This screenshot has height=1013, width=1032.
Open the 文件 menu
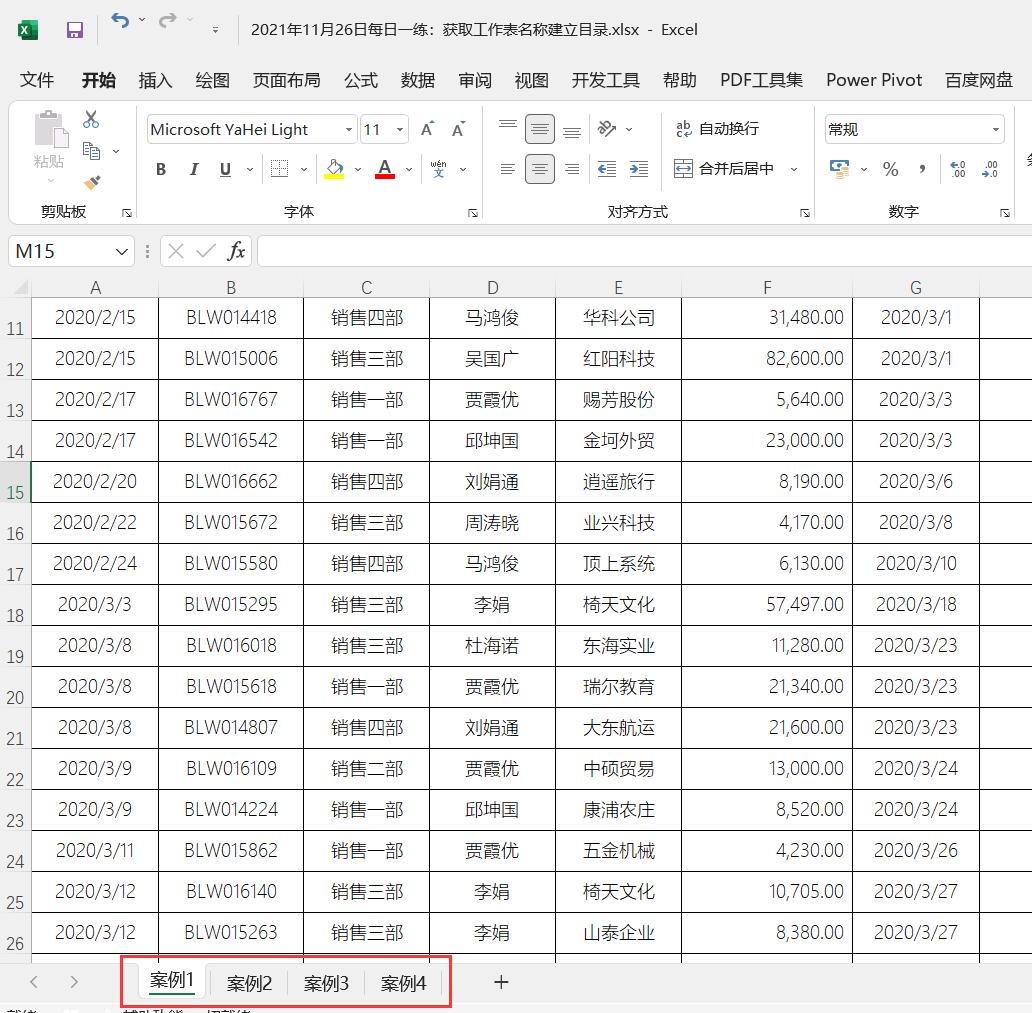tap(36, 80)
